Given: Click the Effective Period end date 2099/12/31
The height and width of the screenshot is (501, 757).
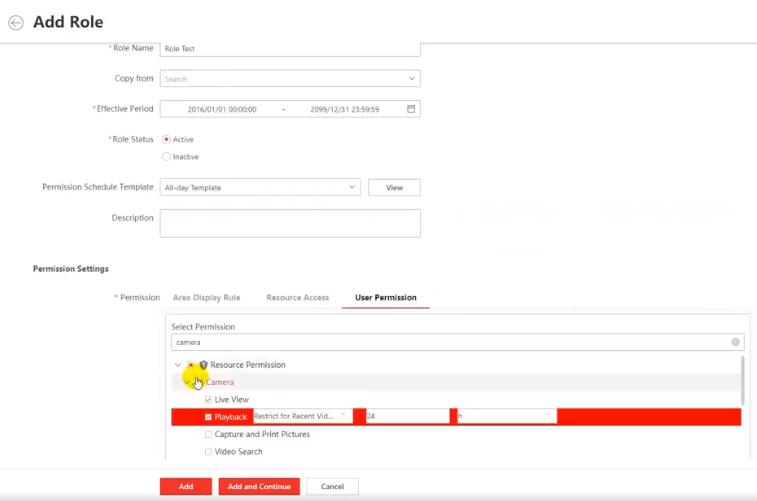Looking at the screenshot, I should (345, 109).
